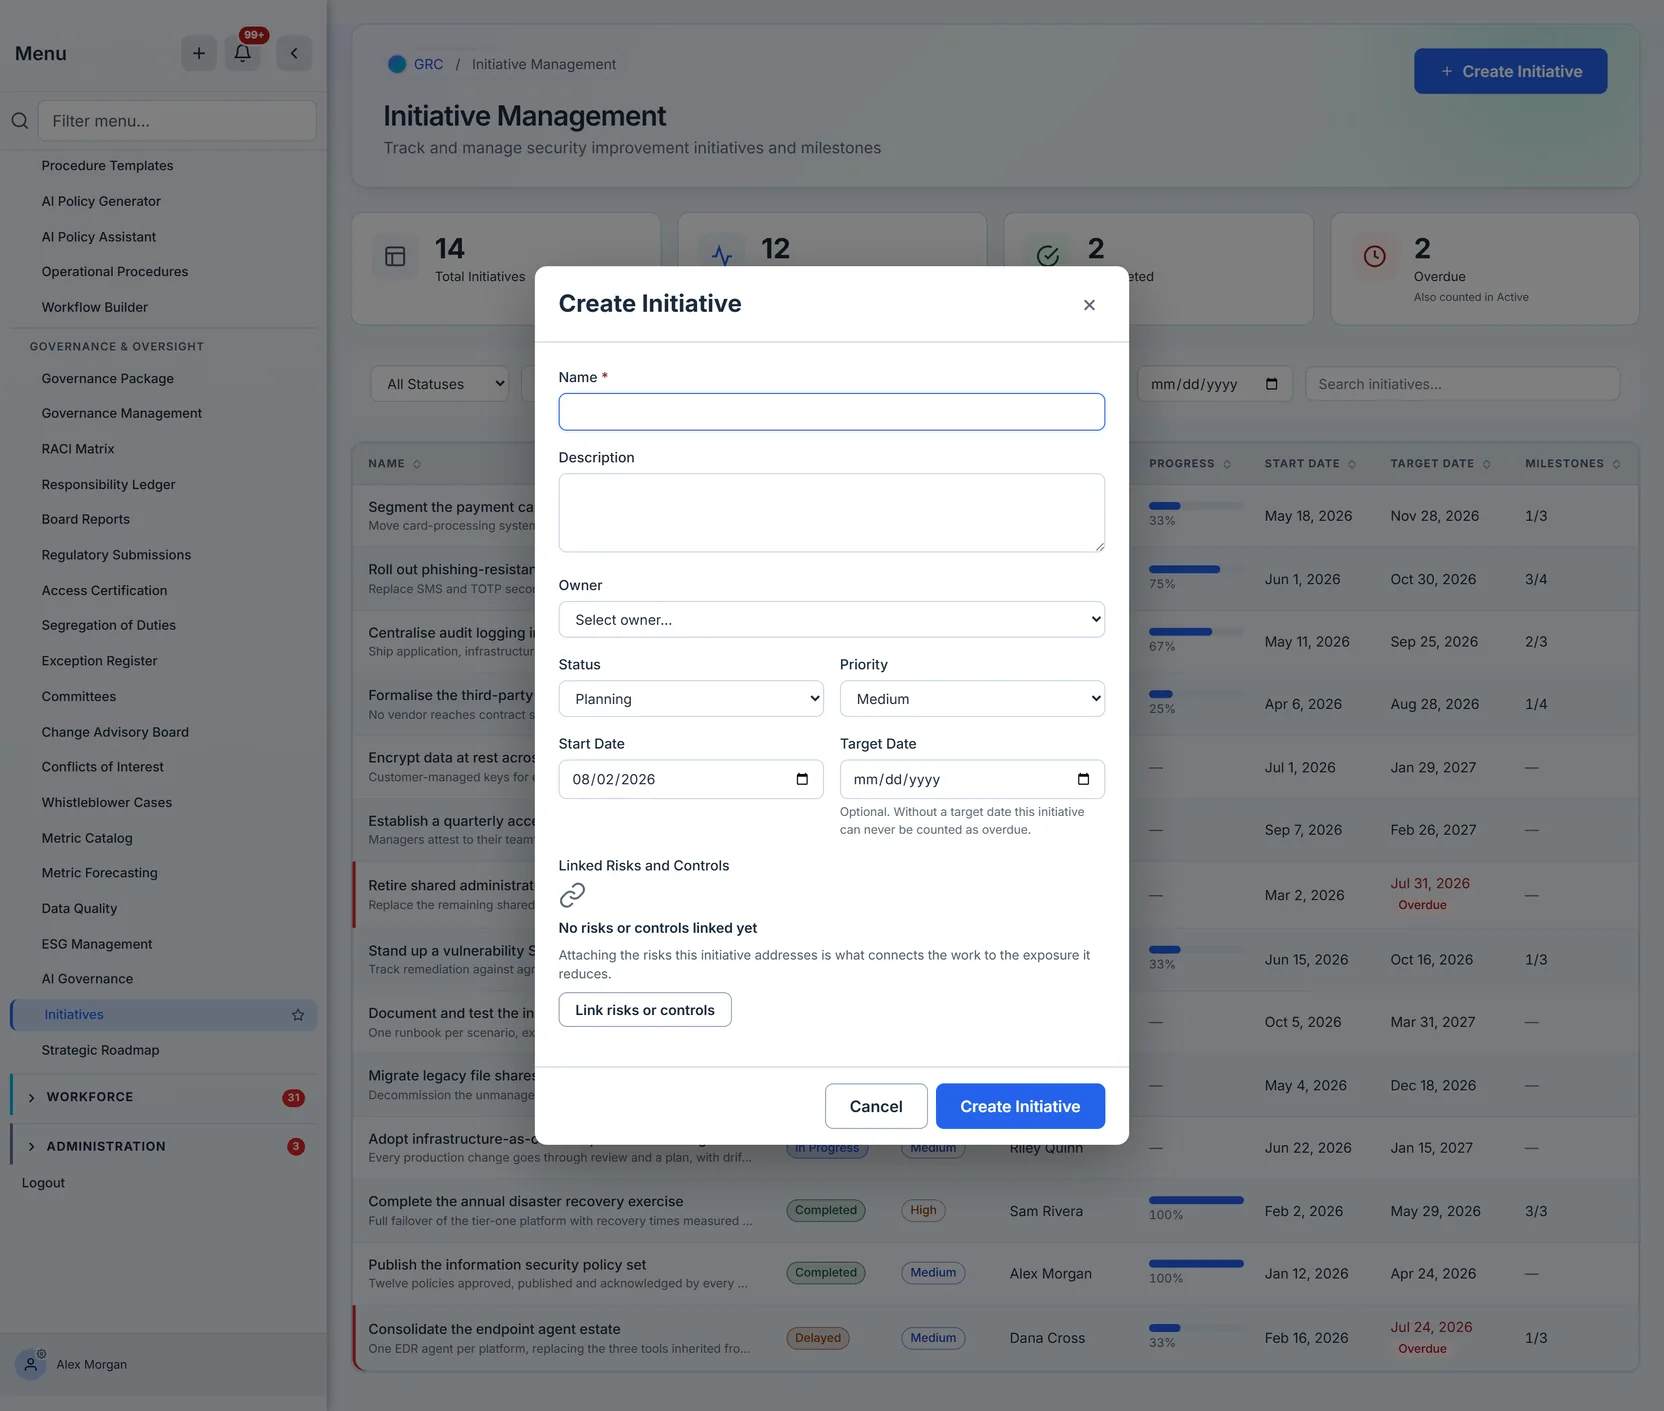Image resolution: width=1664 pixels, height=1411 pixels.
Task: Open the Start Date calendar picker icon
Action: [x=802, y=779]
